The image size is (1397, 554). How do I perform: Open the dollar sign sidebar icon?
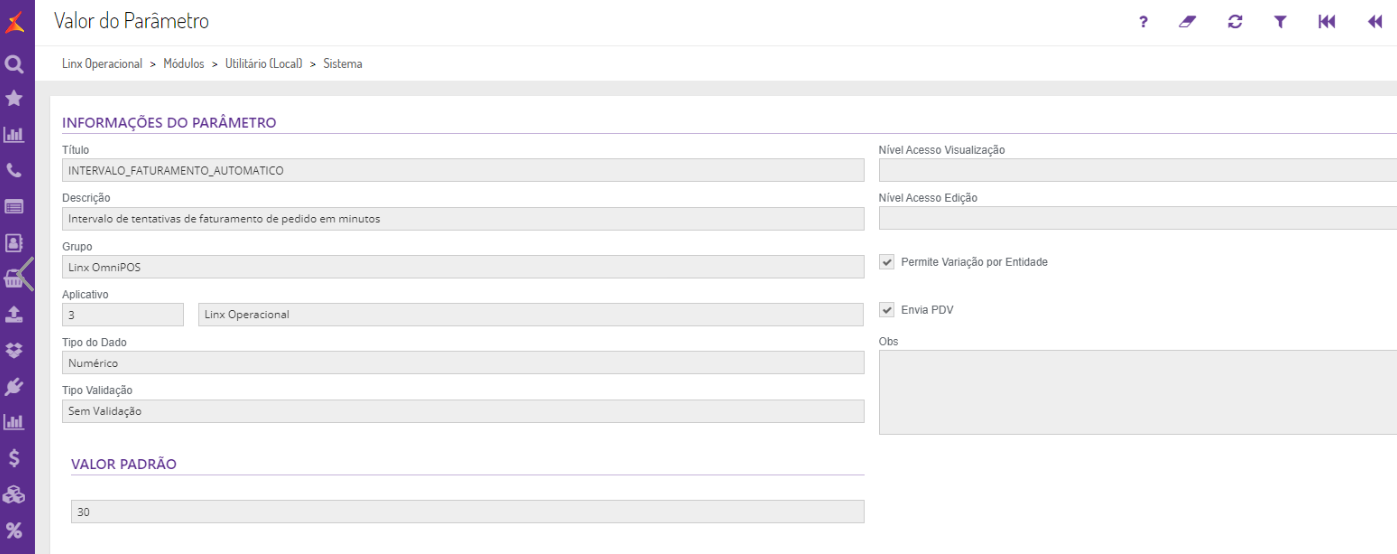pos(14,458)
